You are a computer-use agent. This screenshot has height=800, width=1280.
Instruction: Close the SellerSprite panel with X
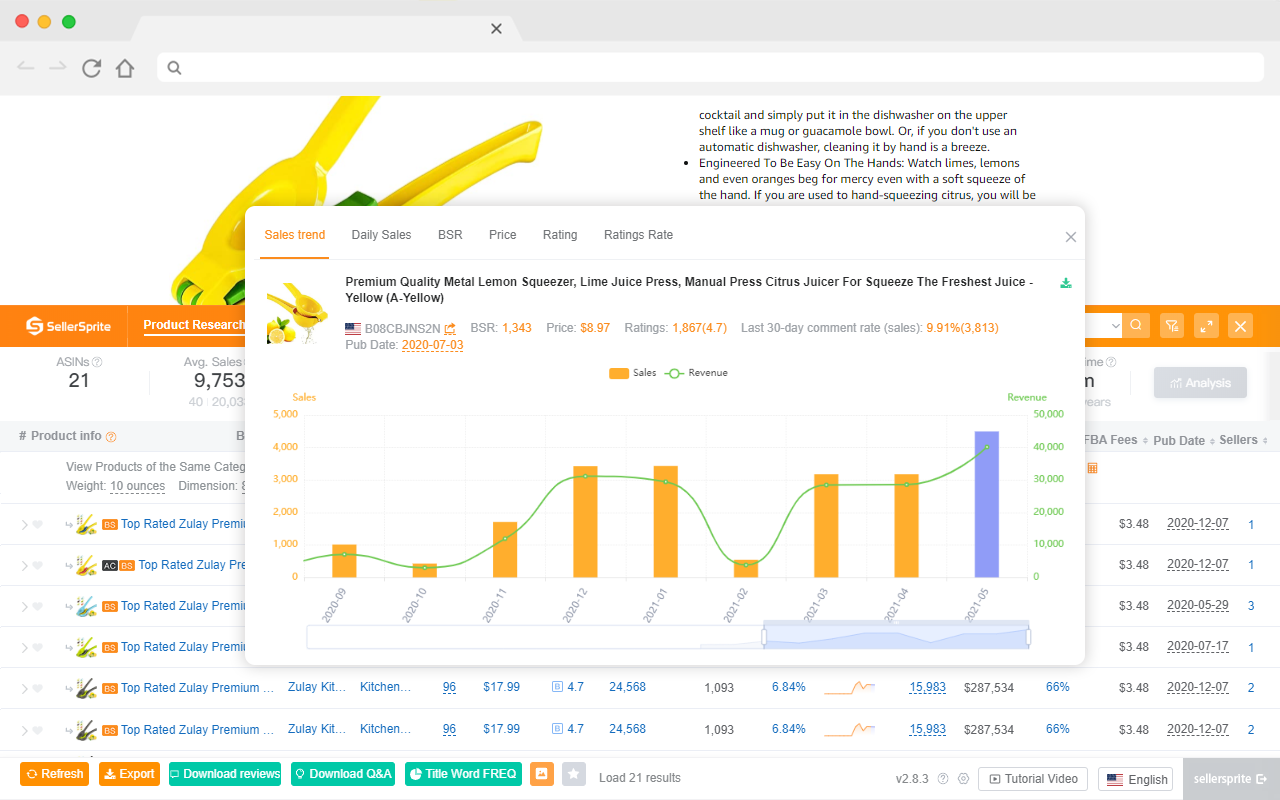coord(1240,325)
